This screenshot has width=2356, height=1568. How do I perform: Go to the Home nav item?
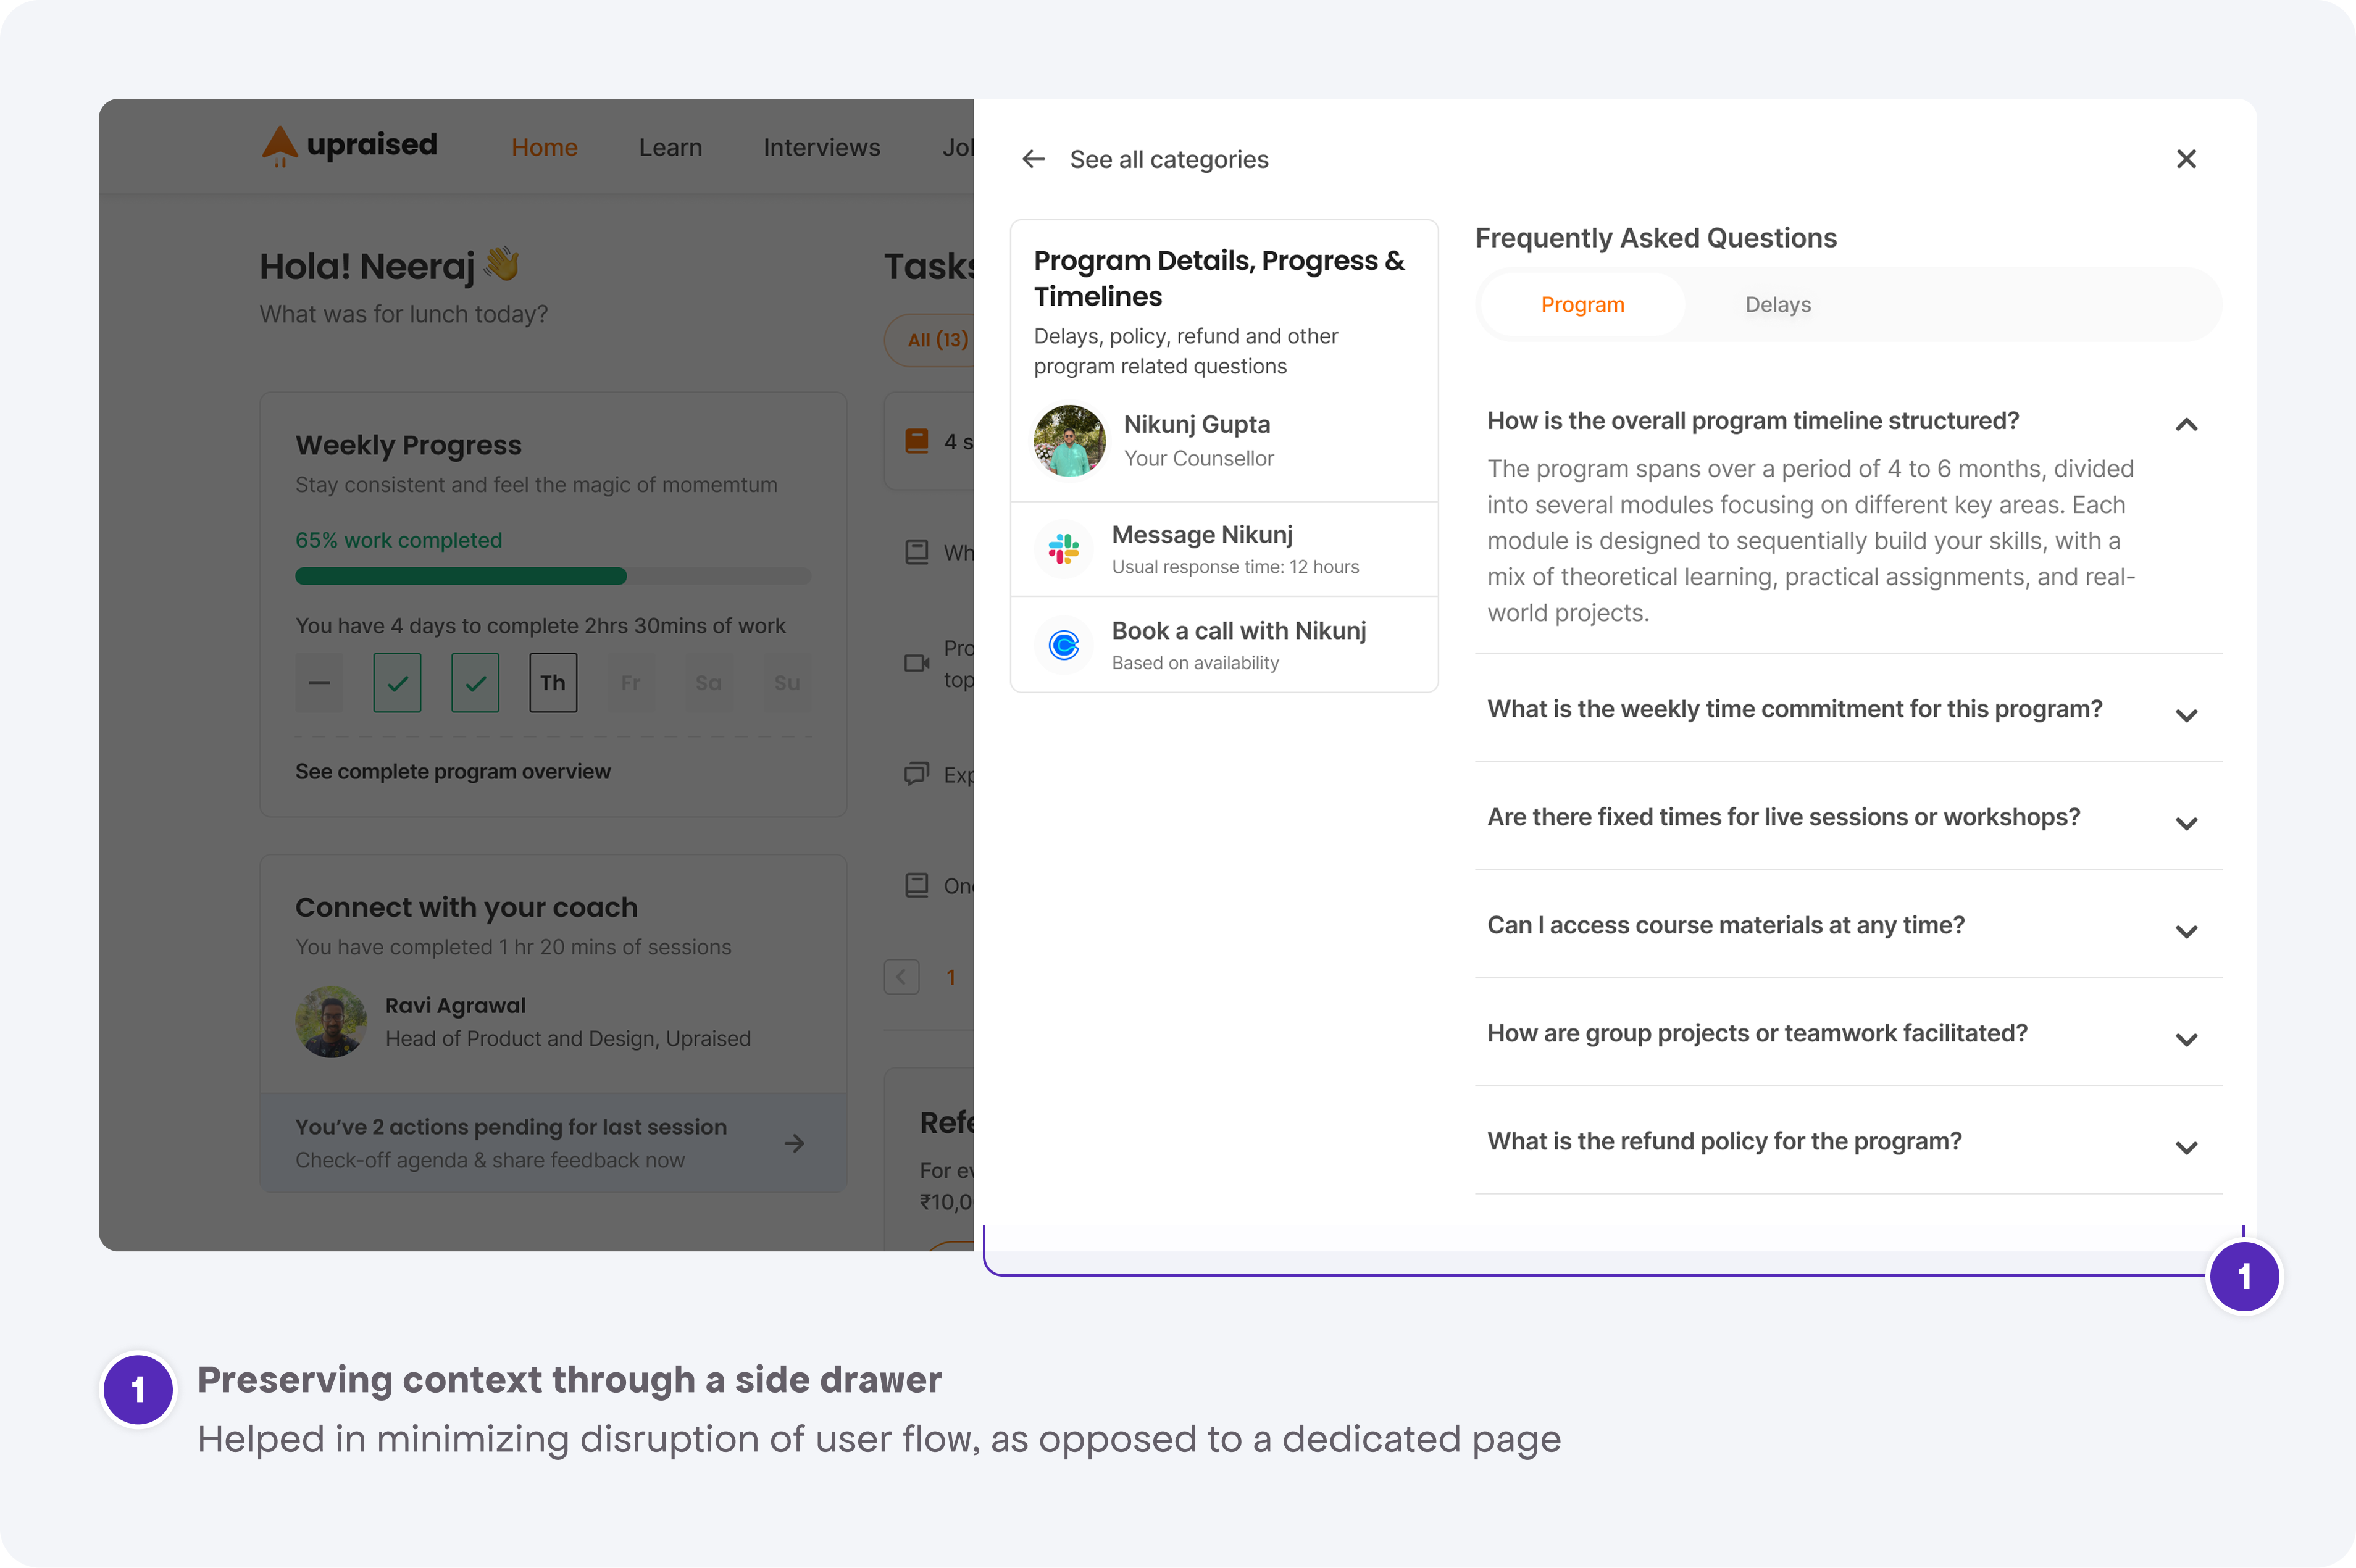tap(544, 147)
